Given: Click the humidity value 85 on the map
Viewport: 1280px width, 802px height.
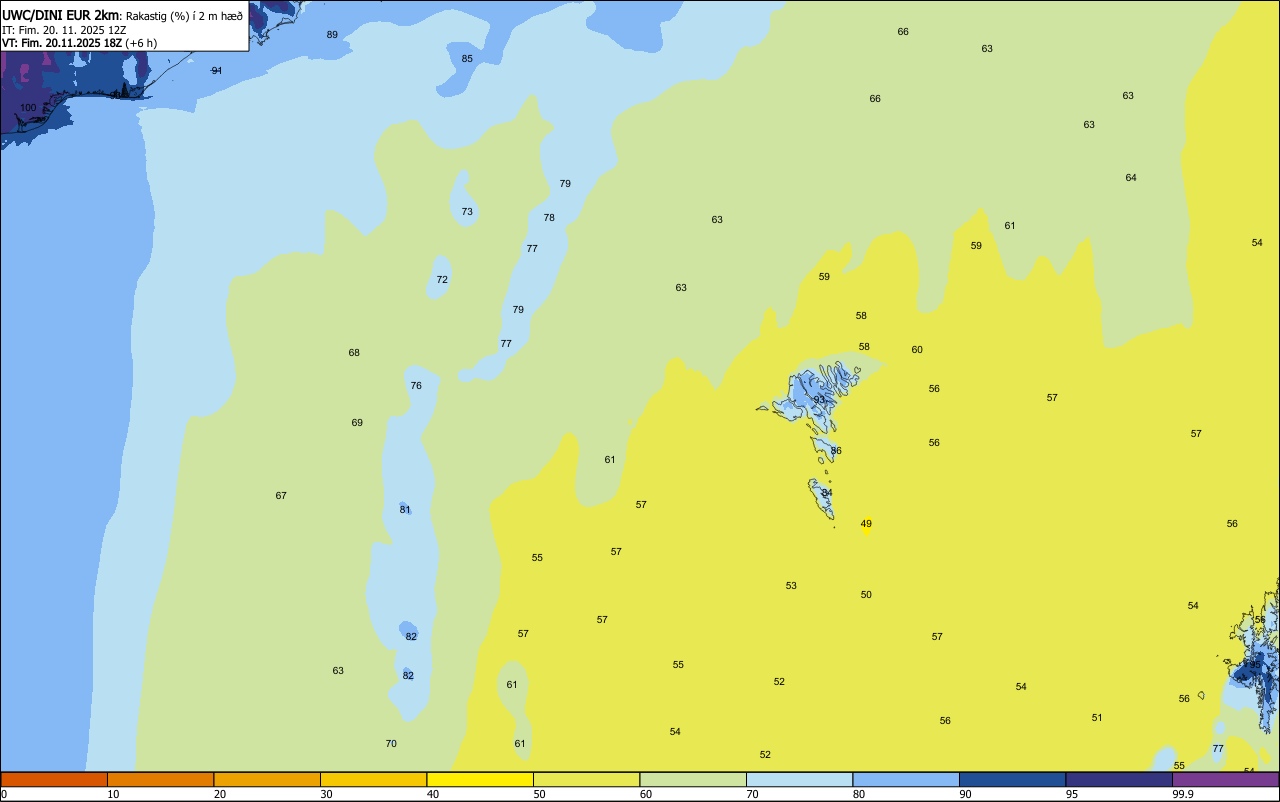Looking at the screenshot, I should [467, 58].
